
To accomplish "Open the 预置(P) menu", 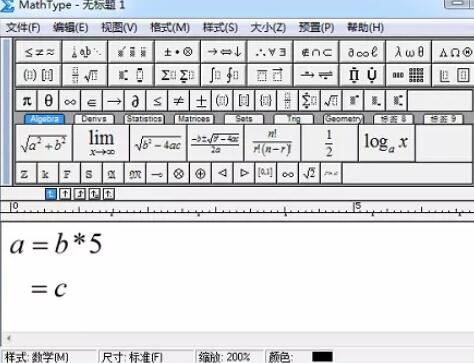I will pos(316,27).
